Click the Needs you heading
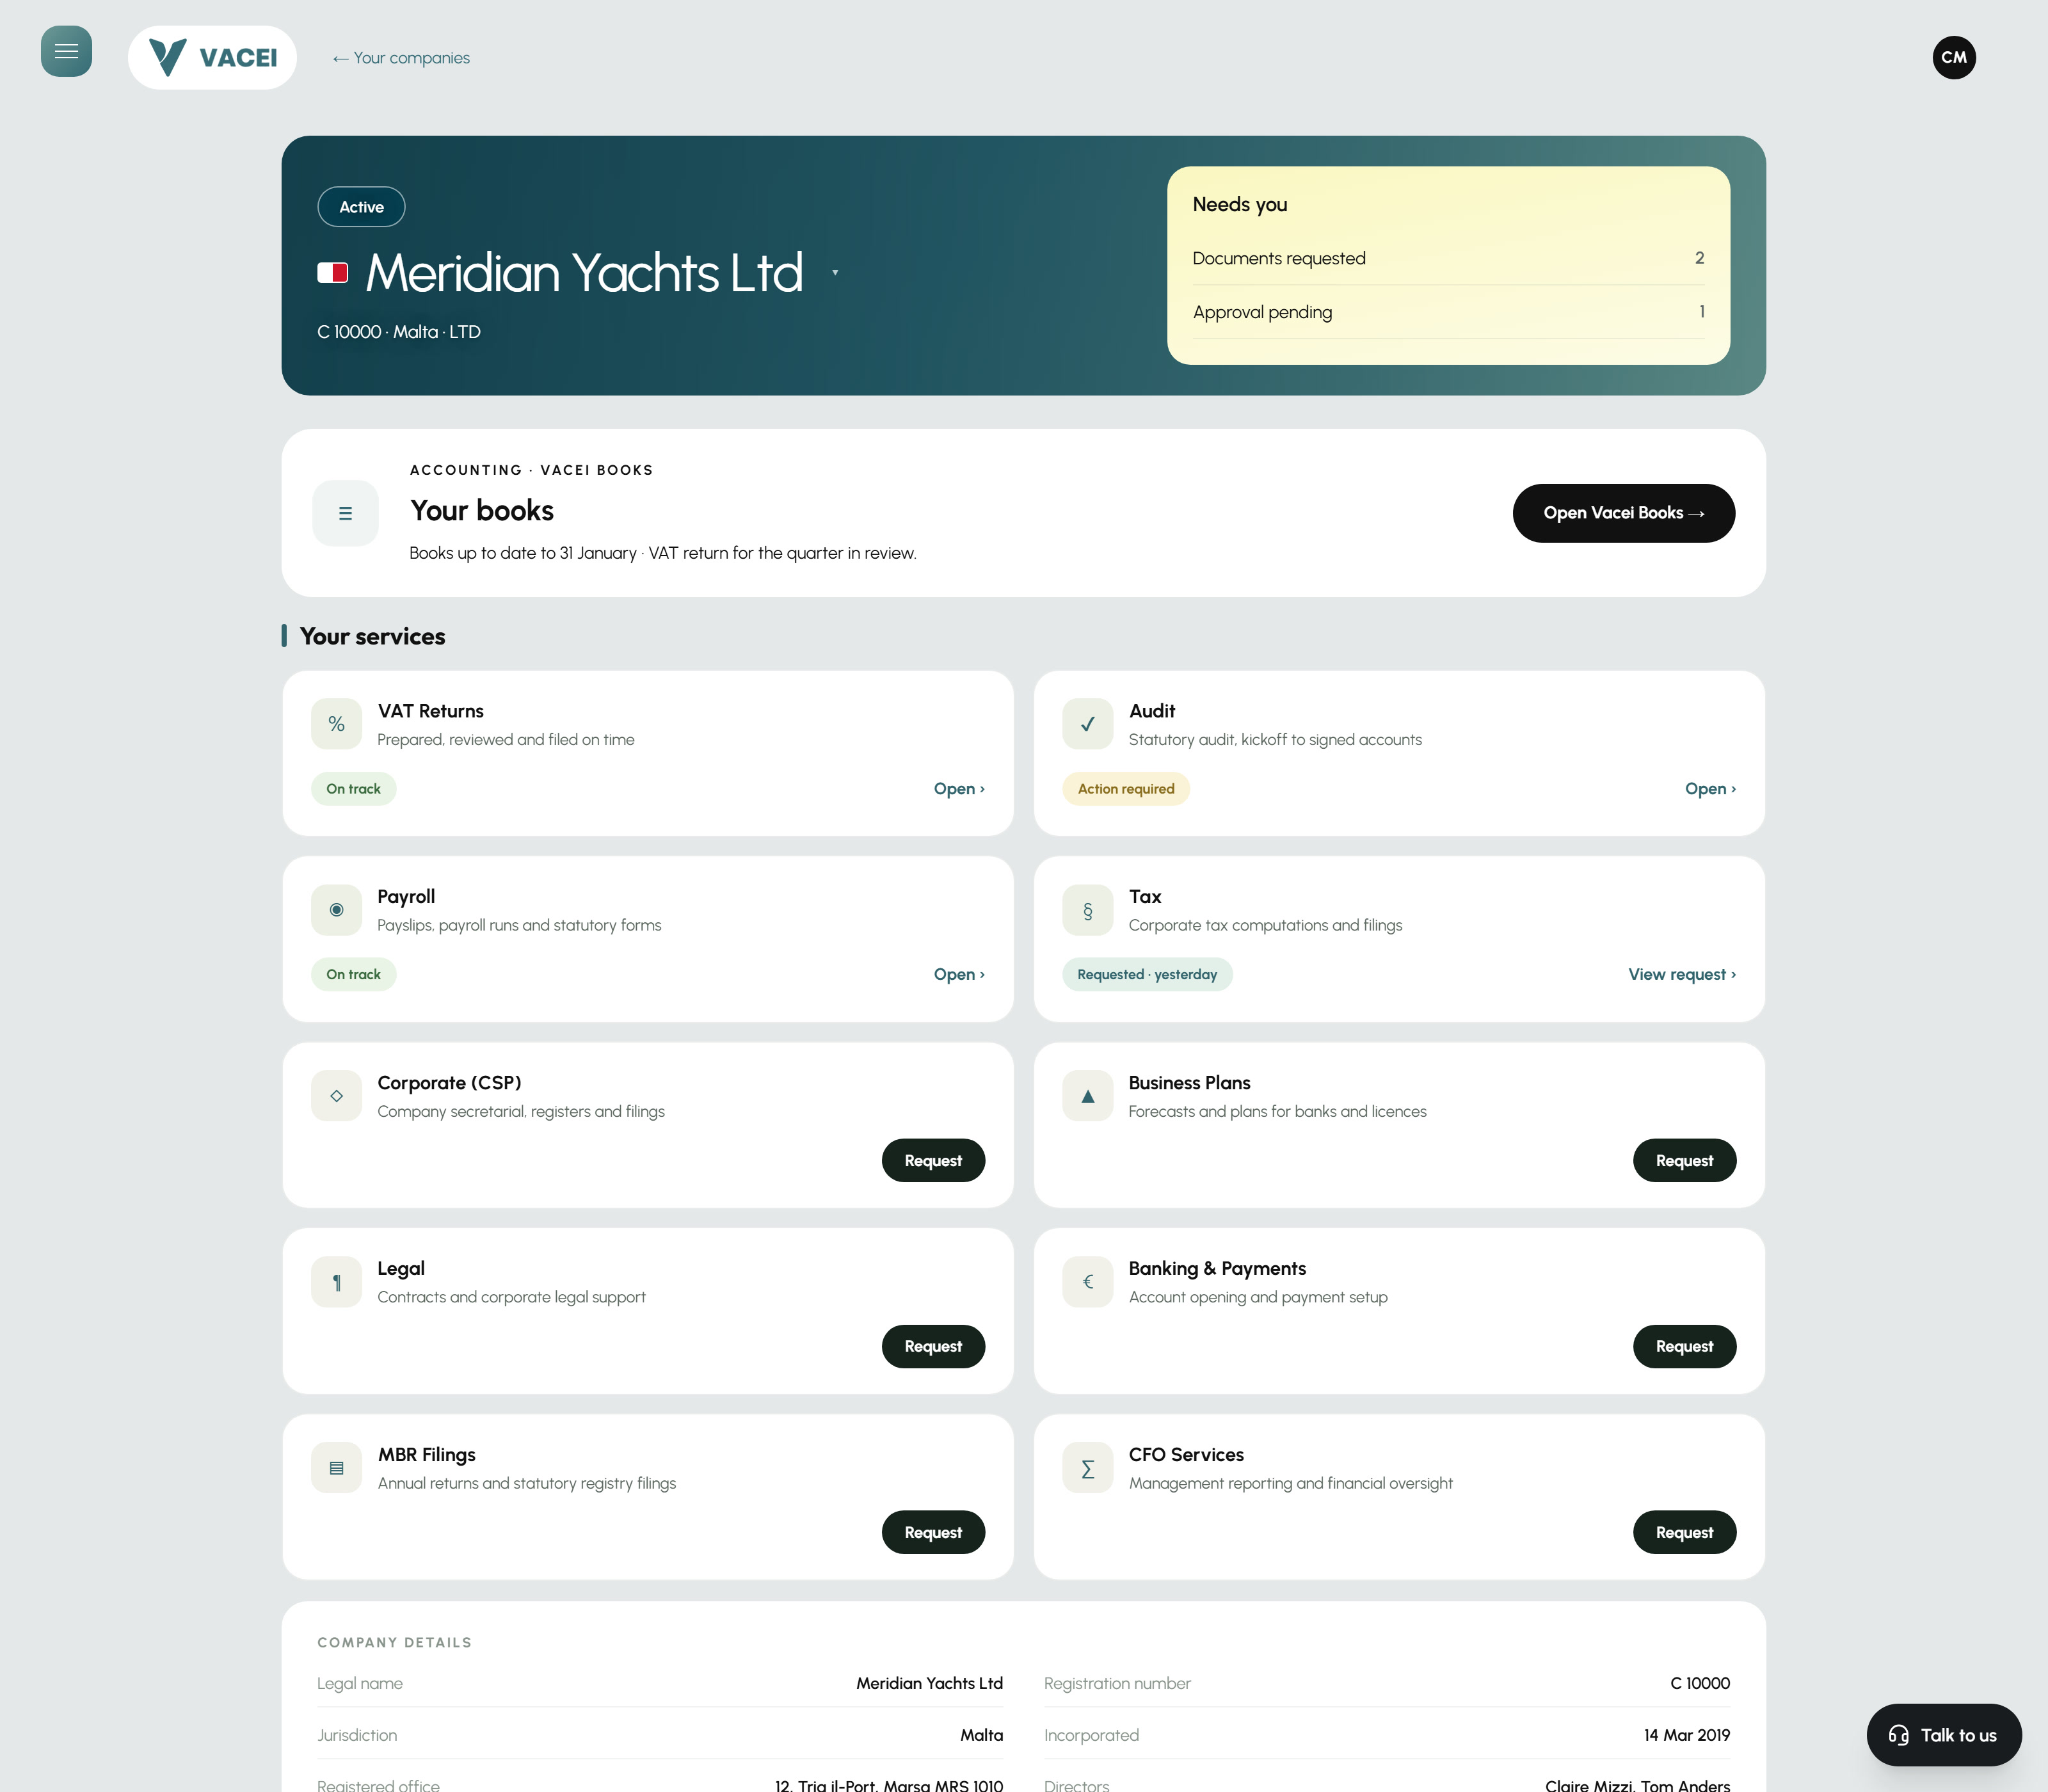 (x=1239, y=204)
